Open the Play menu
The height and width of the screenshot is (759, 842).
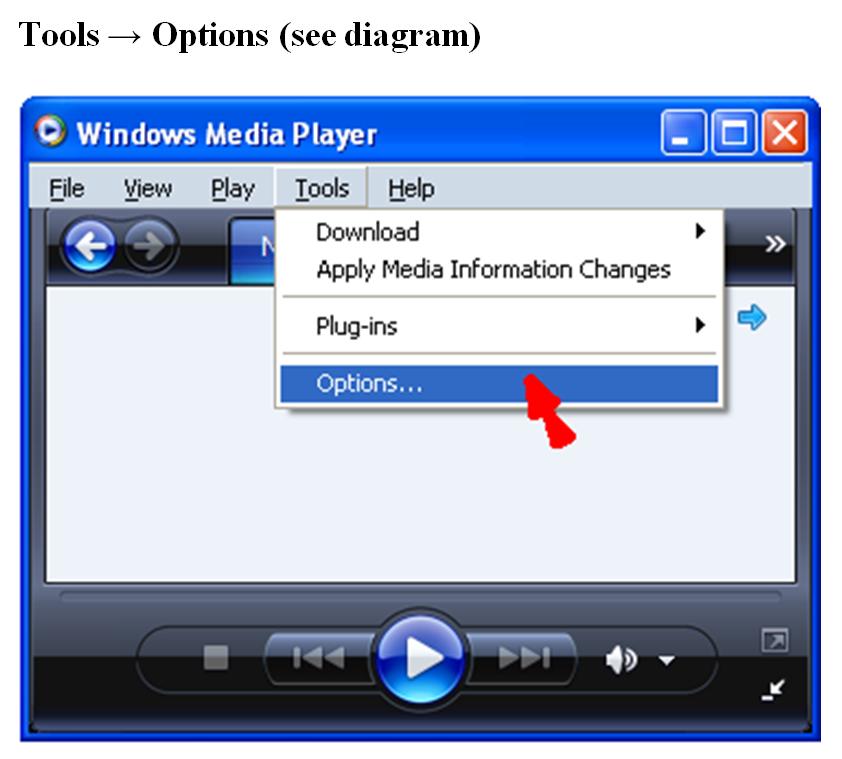(233, 188)
